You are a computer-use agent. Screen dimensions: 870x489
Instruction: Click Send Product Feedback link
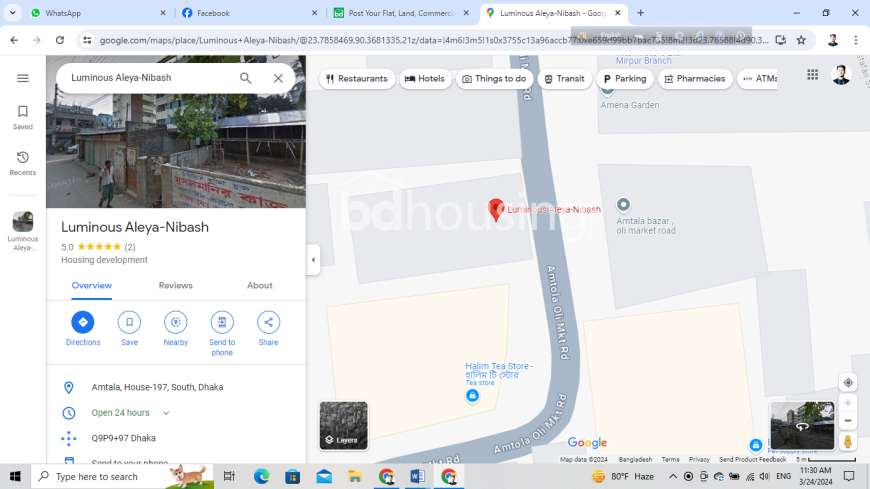[x=752, y=460]
